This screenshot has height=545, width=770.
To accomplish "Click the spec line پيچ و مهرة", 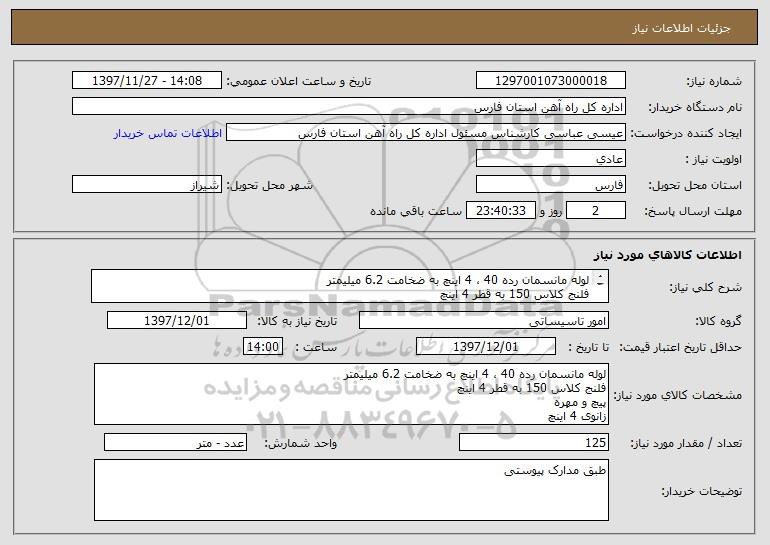I will coord(580,403).
